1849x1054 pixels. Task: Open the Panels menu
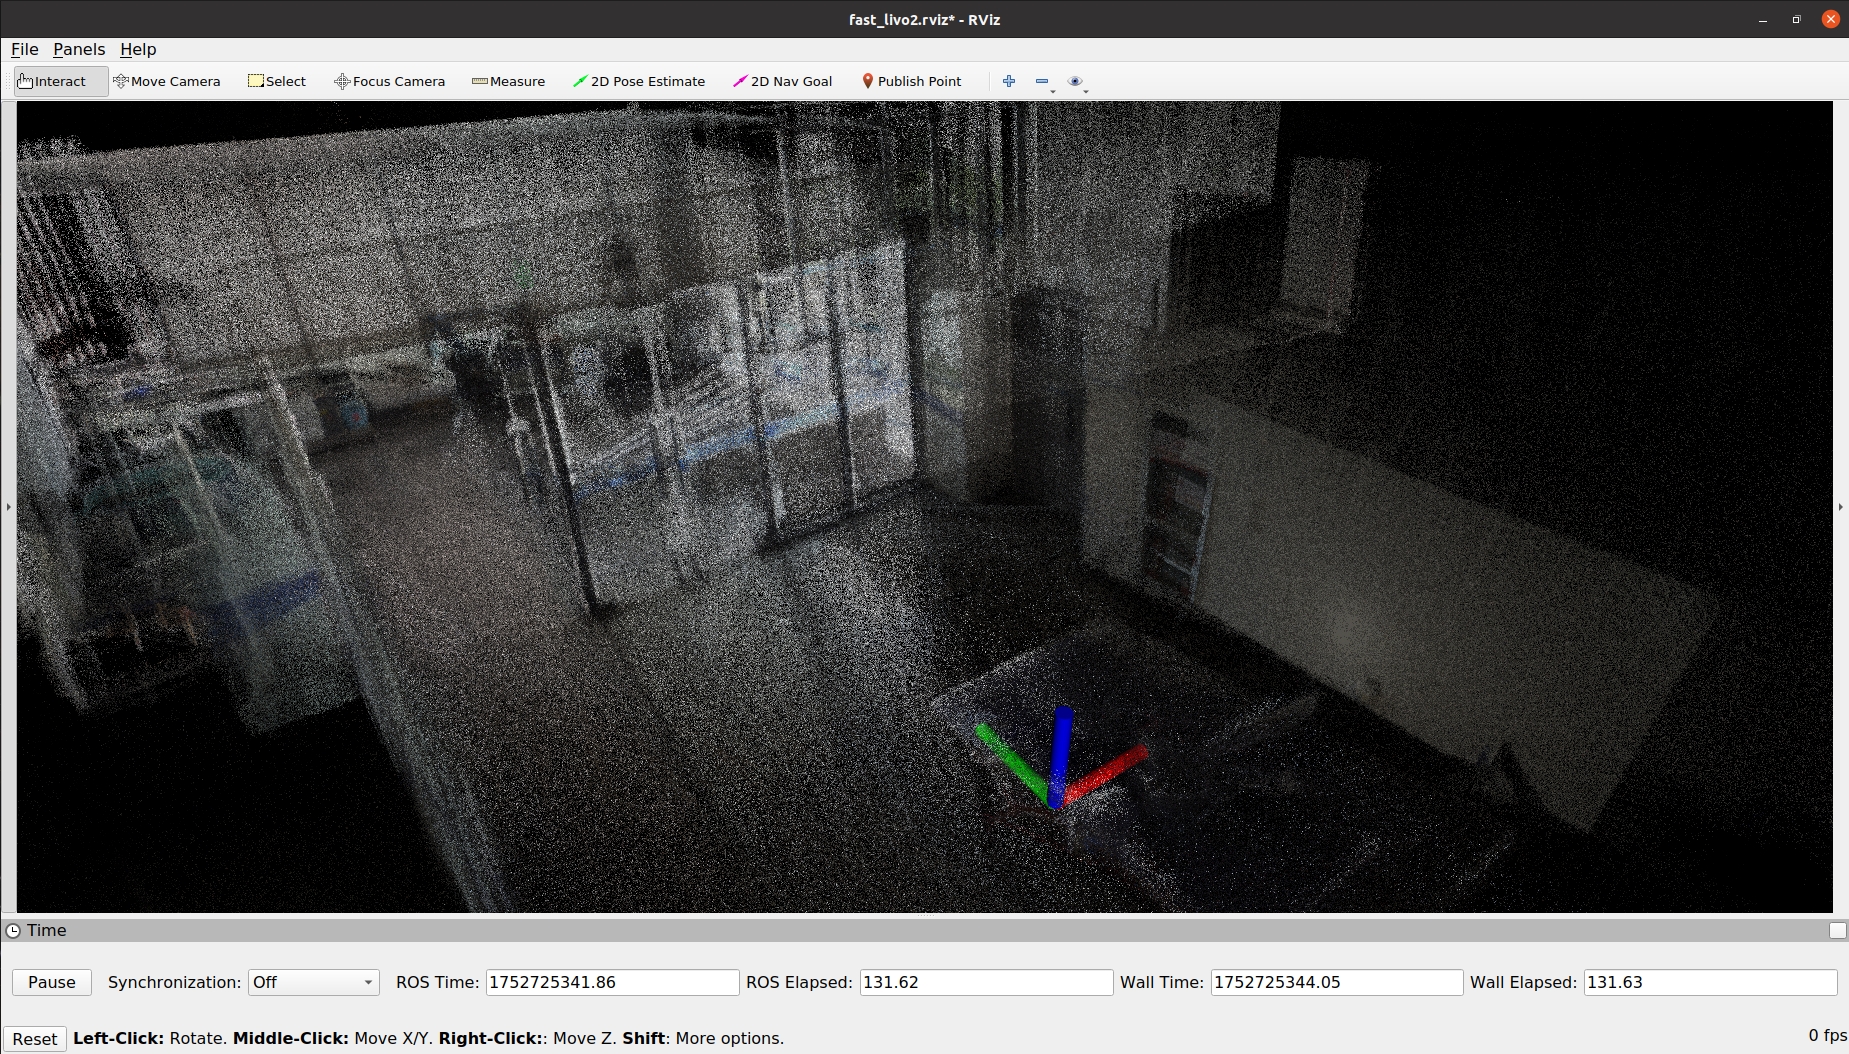[79, 50]
